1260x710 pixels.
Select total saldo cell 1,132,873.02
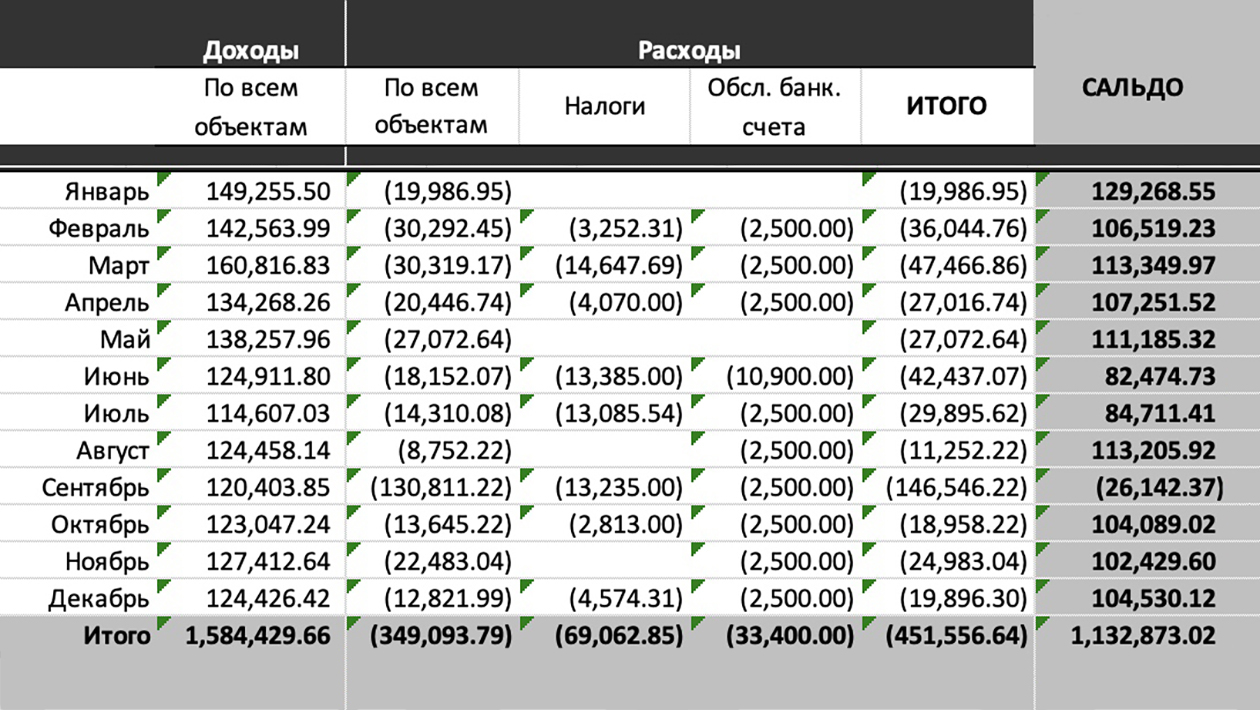tap(1143, 636)
